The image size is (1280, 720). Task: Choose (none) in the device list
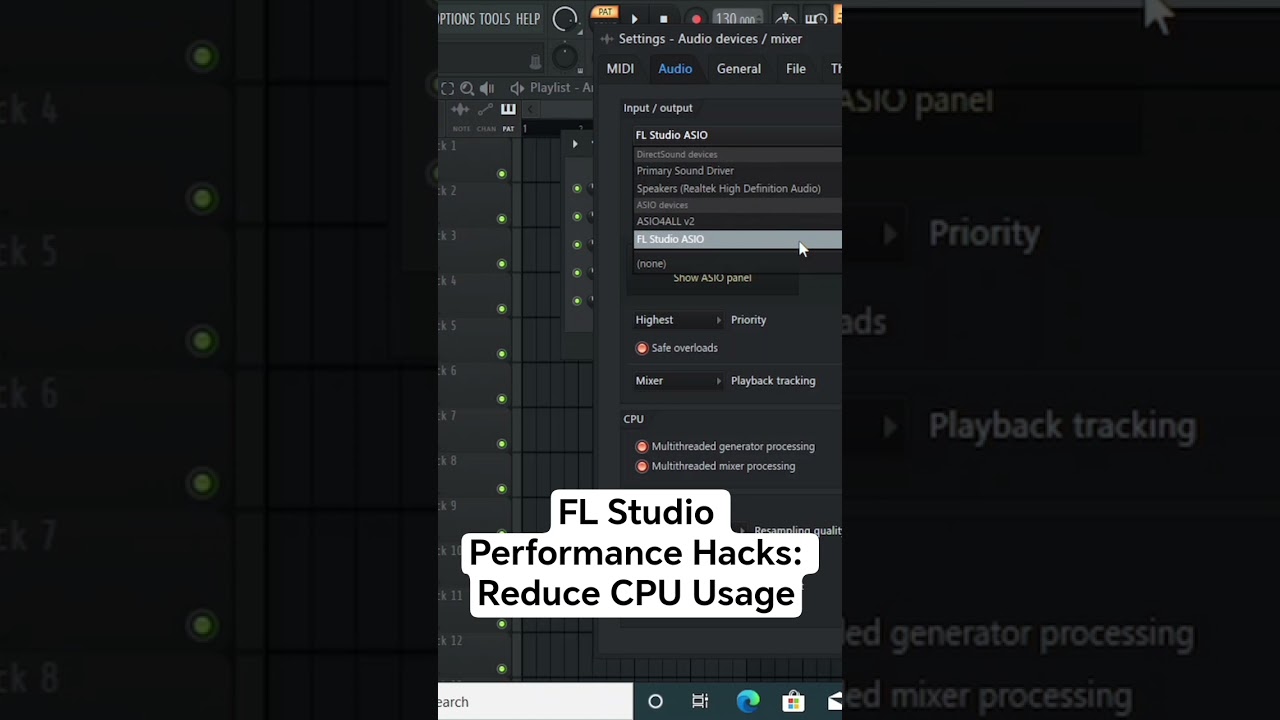click(x=738, y=263)
